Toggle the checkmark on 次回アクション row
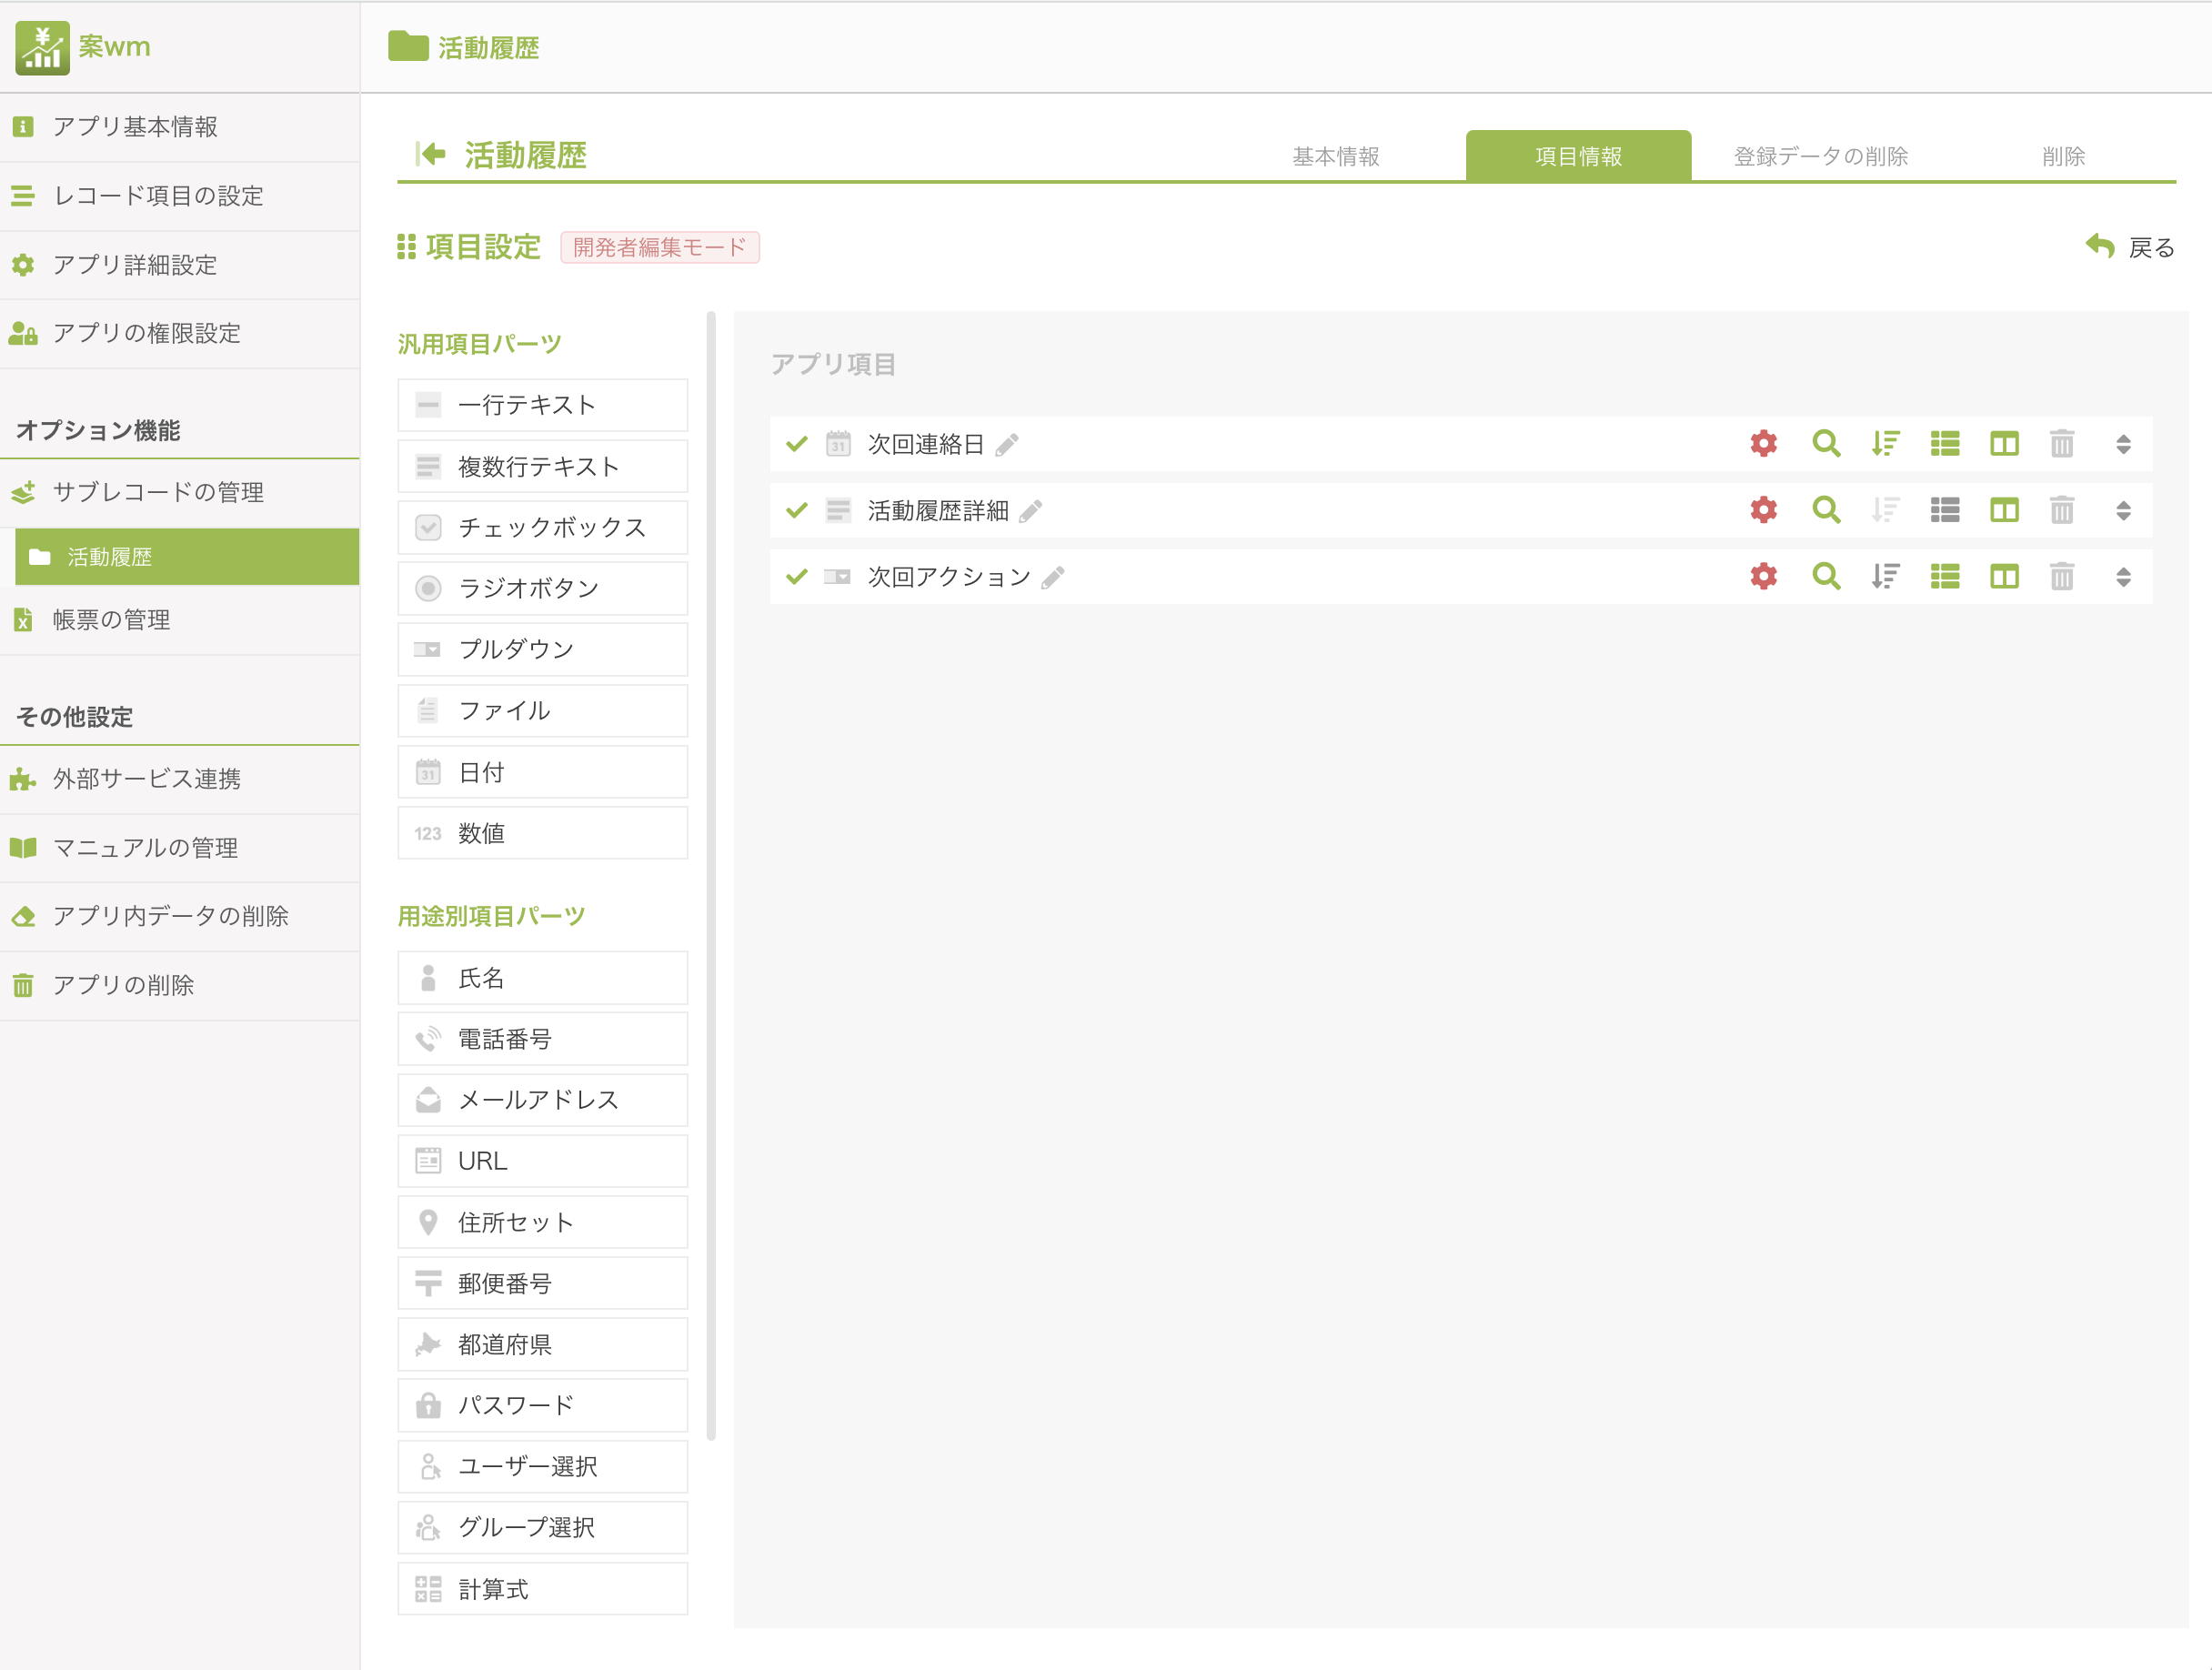Viewport: 2212px width, 1670px height. pyautogui.click(x=797, y=576)
